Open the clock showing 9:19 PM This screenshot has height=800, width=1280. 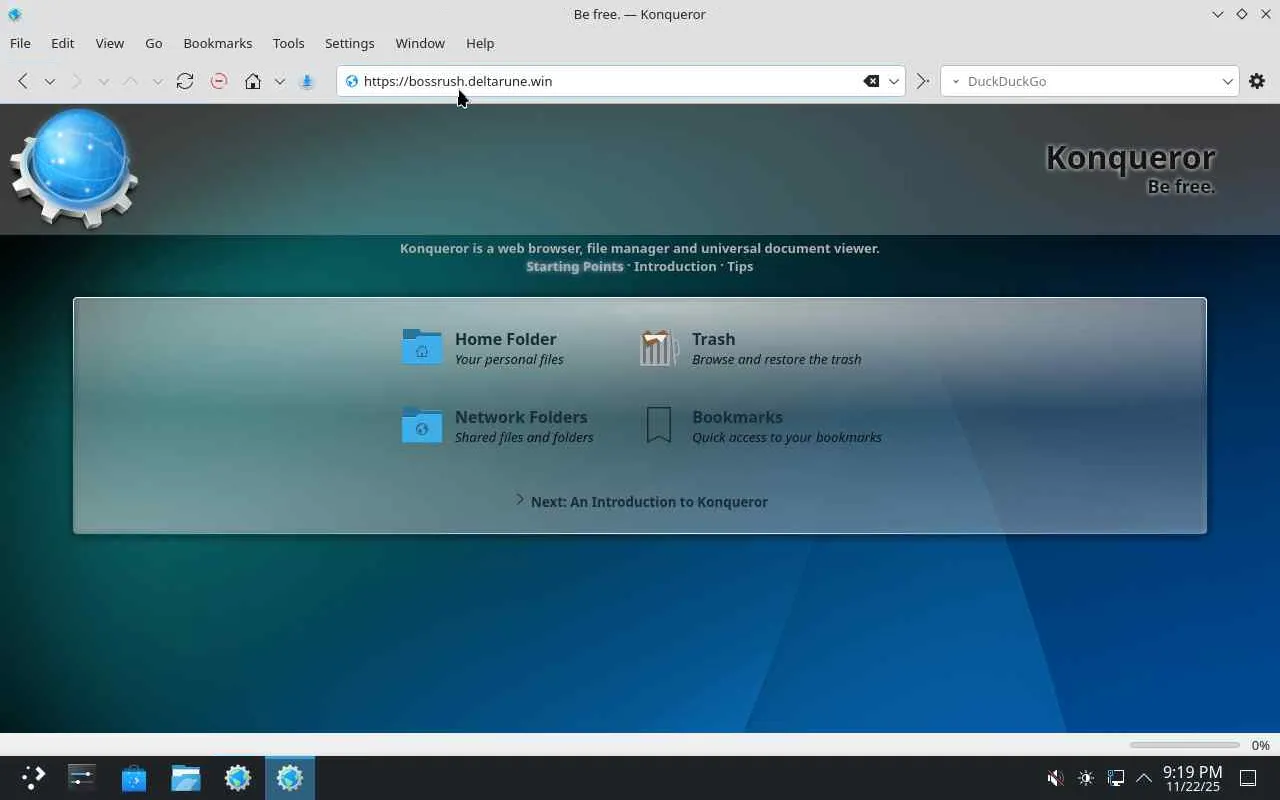1192,778
